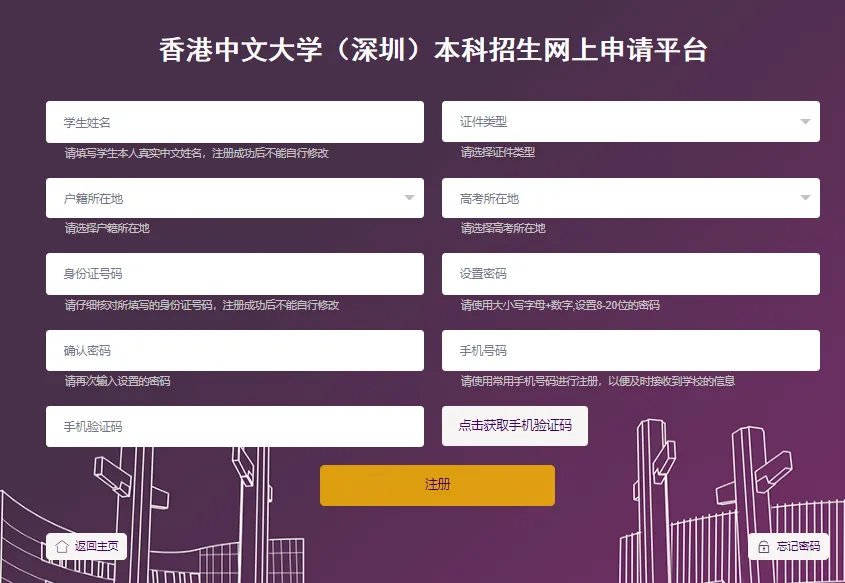Click hint text 请选择高考所在地
Screen dimensions: 845x583
pyautogui.click(x=503, y=228)
